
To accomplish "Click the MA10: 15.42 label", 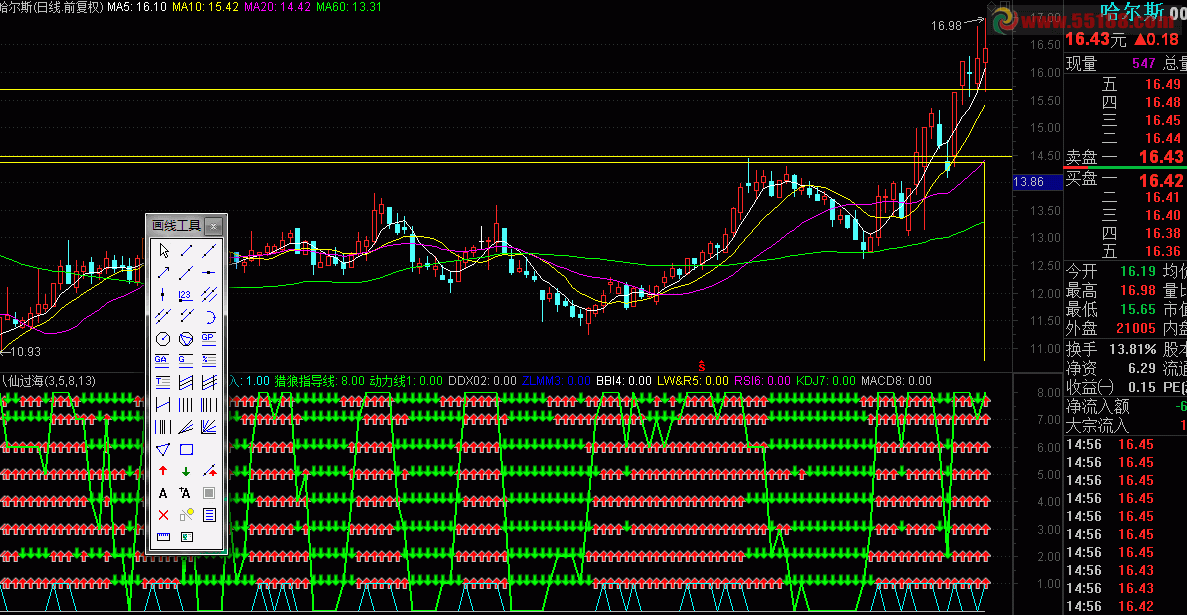I will click(206, 7).
